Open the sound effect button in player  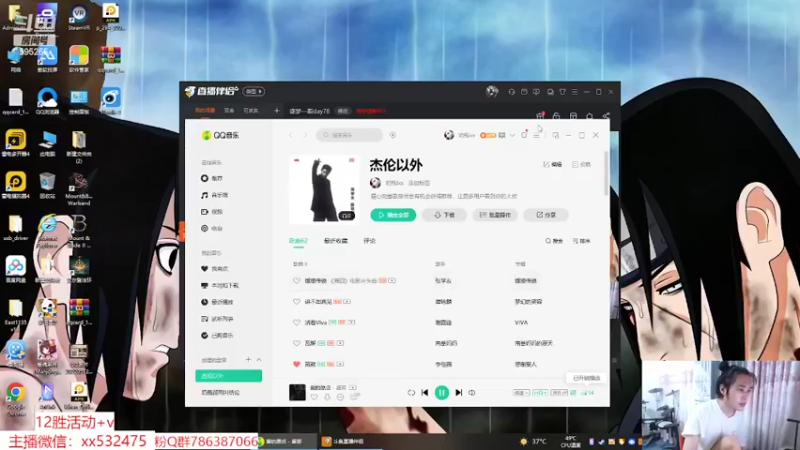coord(559,393)
